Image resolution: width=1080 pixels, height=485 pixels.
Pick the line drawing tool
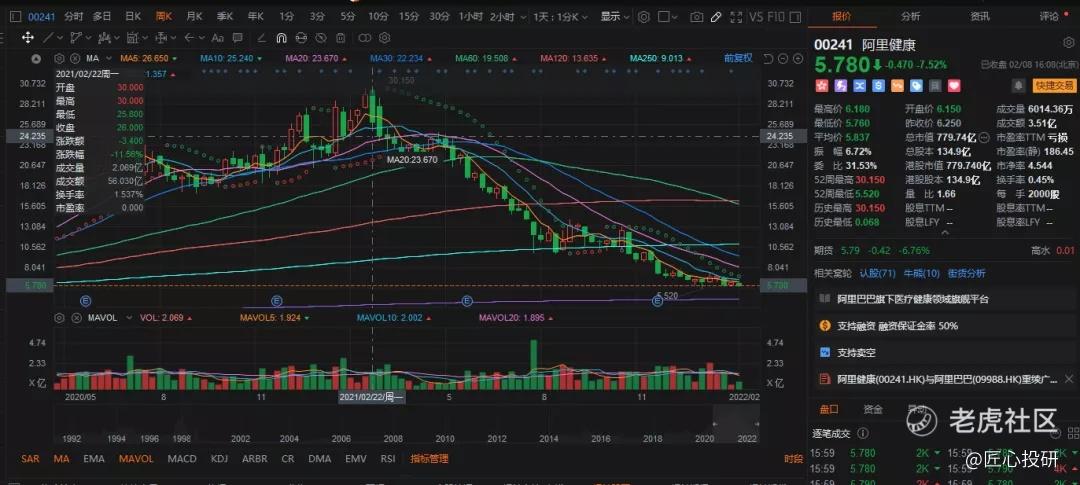tap(48, 38)
